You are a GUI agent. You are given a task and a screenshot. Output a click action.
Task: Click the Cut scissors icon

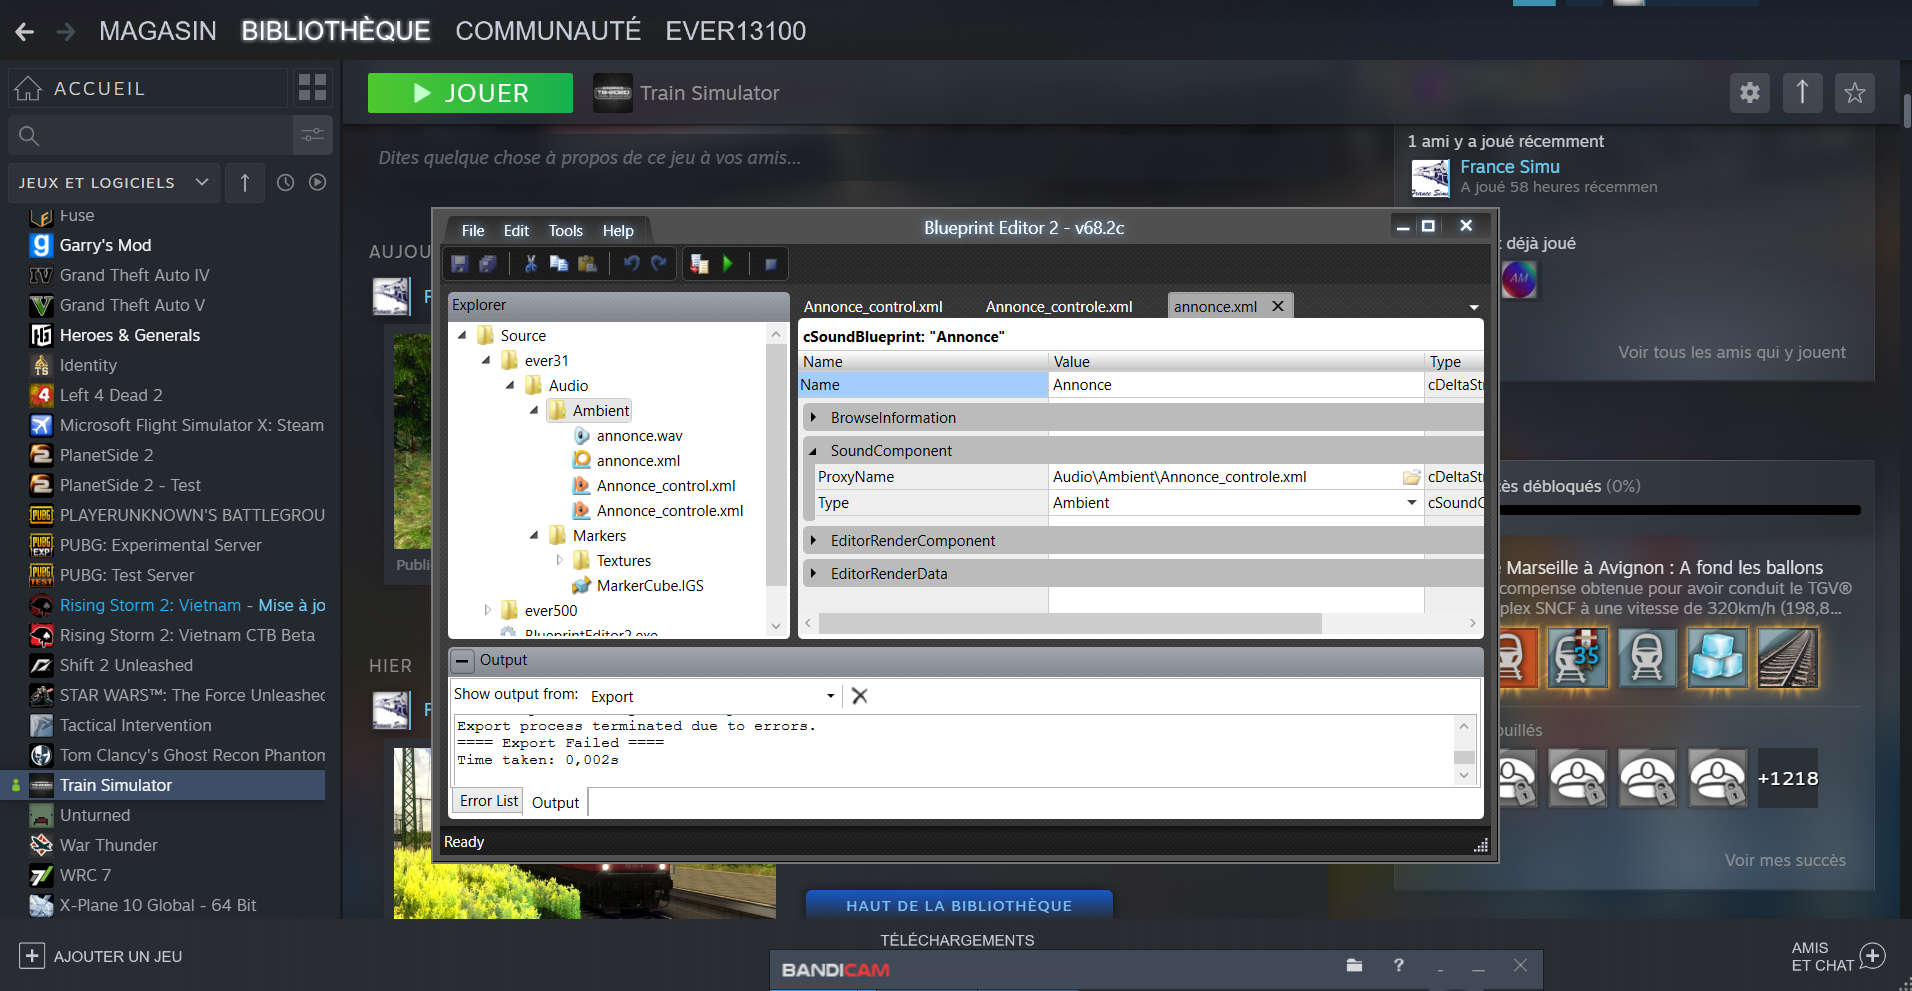pos(531,264)
